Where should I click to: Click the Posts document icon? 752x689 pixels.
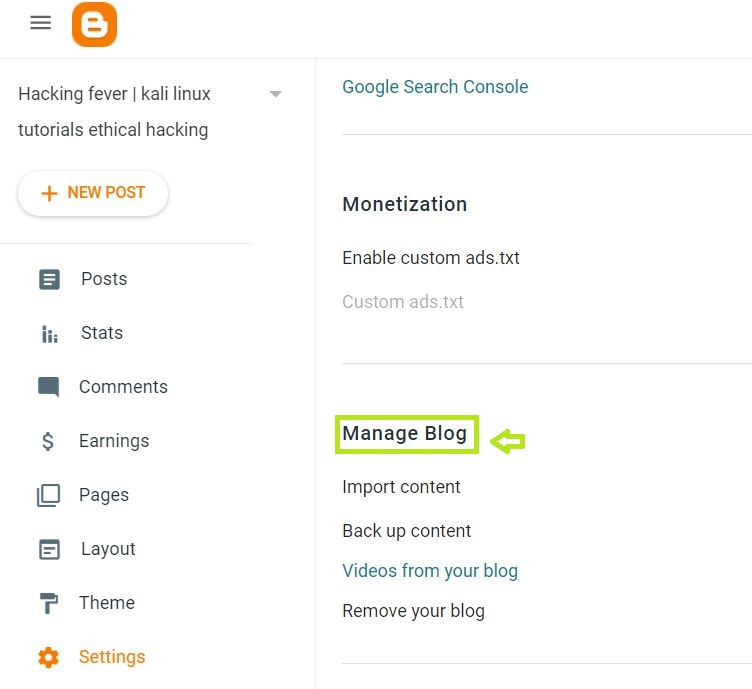click(49, 279)
